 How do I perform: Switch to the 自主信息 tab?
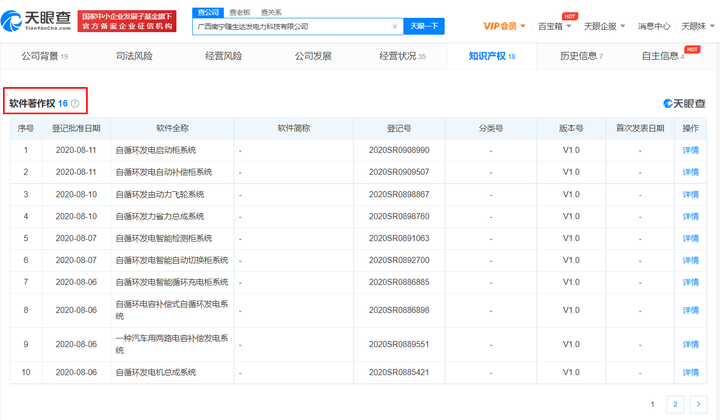coord(663,56)
